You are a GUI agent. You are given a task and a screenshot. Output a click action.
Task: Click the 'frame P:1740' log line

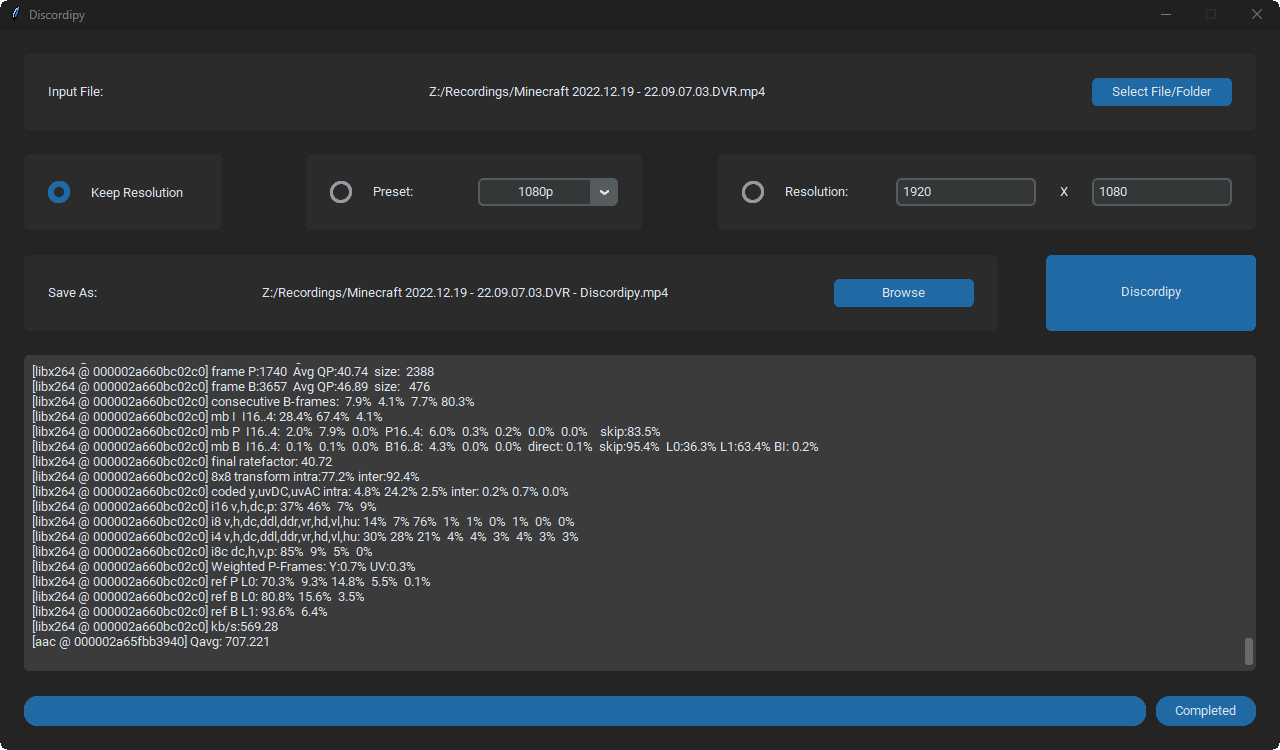(233, 372)
